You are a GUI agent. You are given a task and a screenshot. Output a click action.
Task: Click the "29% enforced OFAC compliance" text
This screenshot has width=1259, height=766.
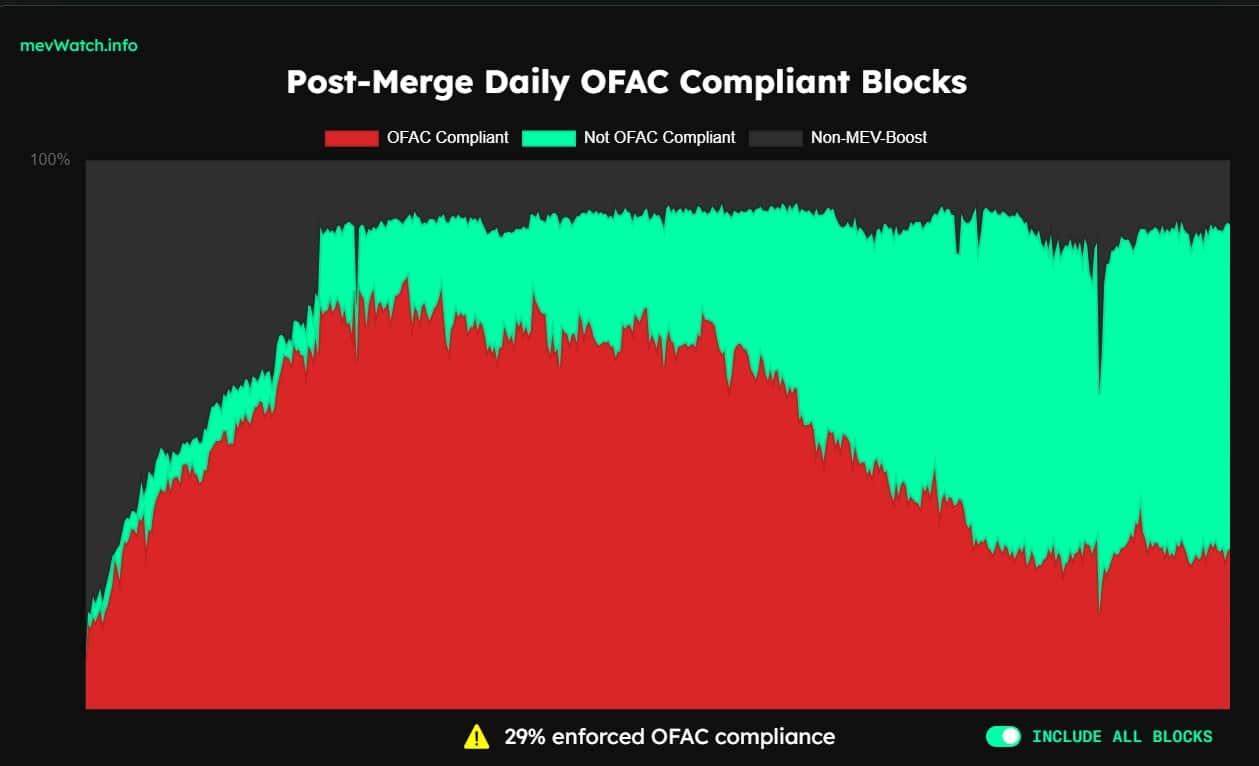click(x=669, y=737)
